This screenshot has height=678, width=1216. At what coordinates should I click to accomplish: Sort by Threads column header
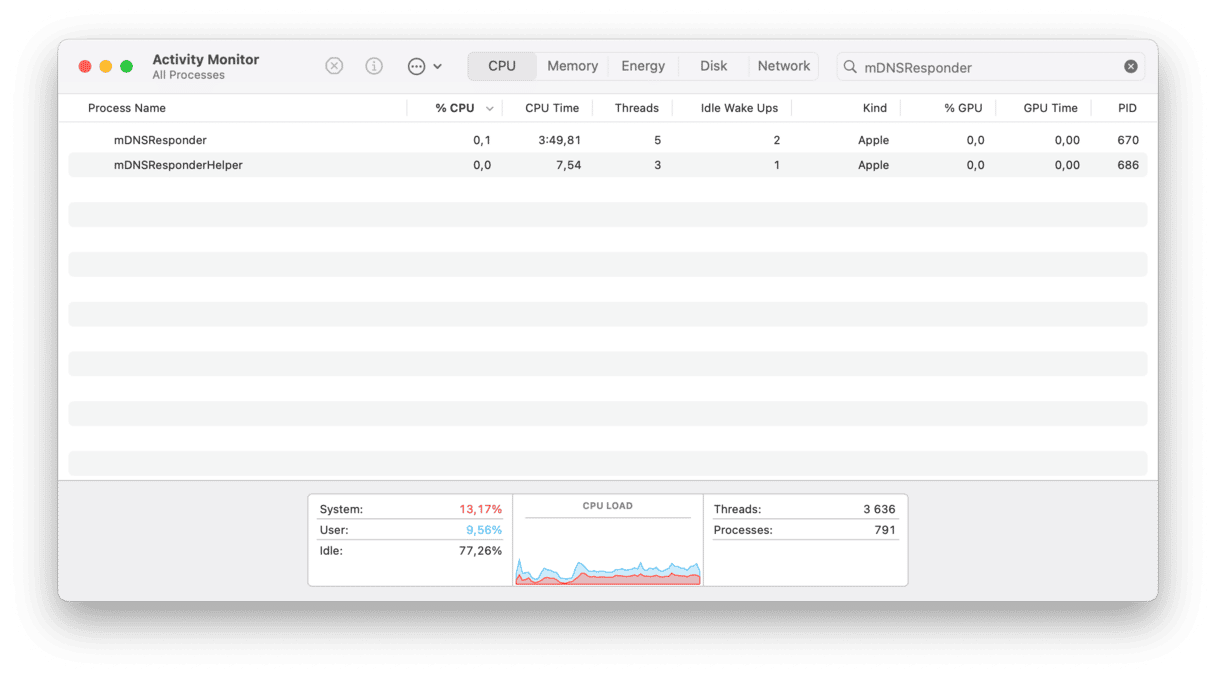coord(636,108)
